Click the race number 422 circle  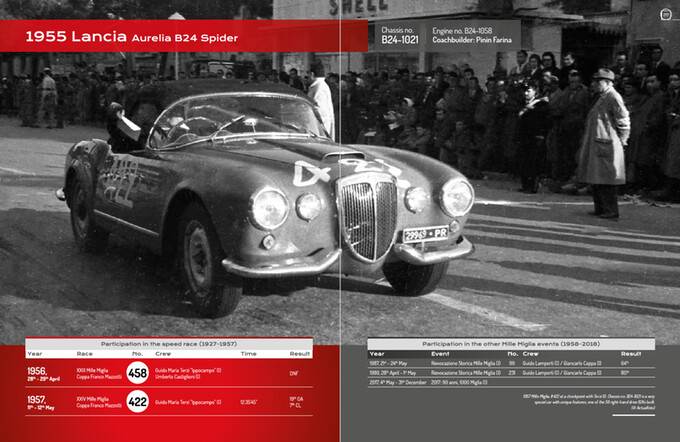139,402
